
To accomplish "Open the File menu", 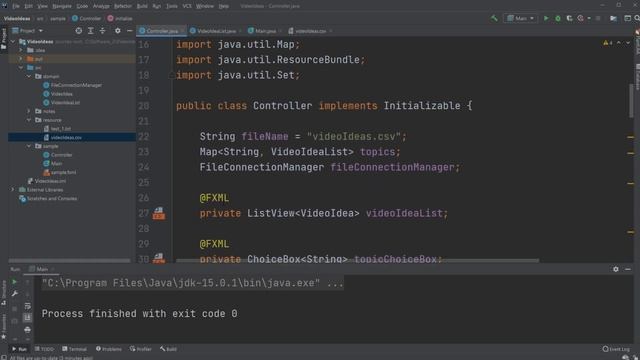I will coord(16,6).
